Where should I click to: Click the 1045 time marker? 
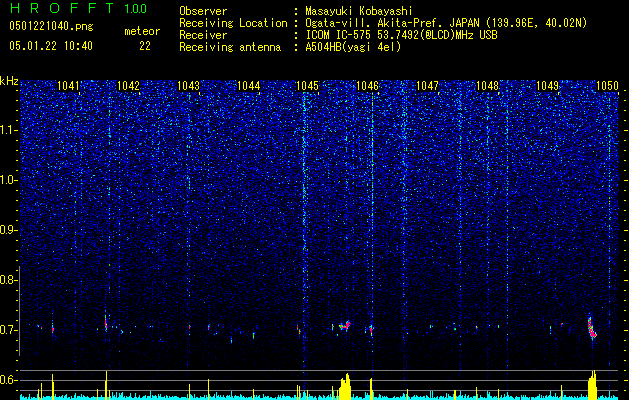(307, 85)
